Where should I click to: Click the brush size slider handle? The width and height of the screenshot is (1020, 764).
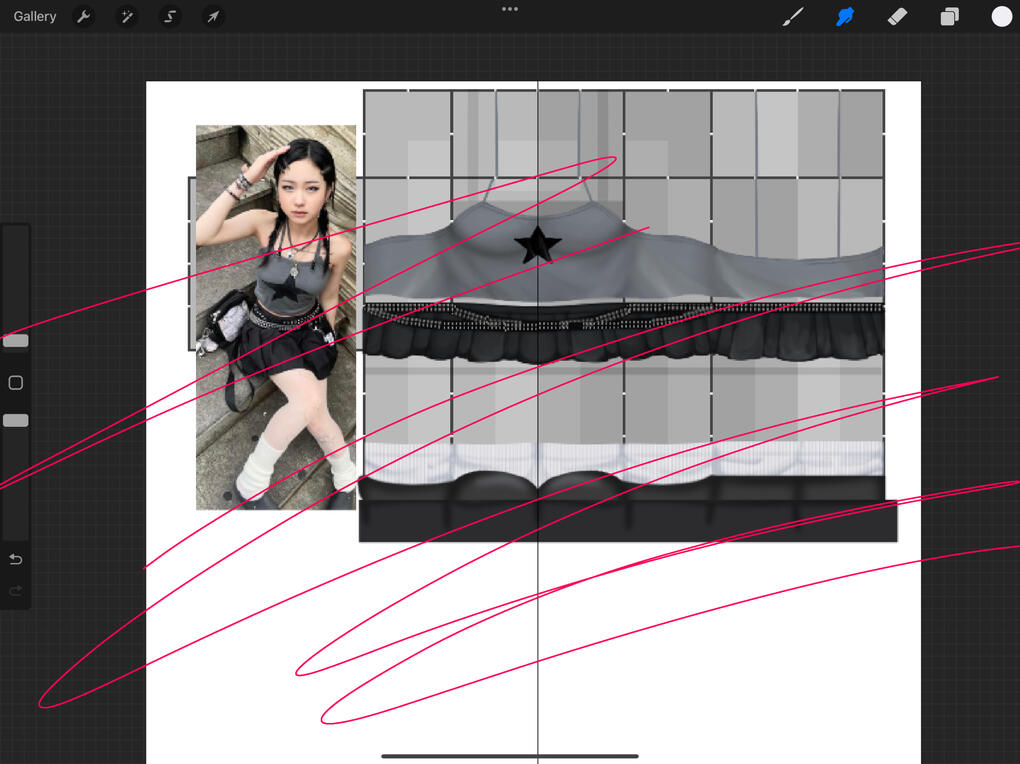[16, 341]
